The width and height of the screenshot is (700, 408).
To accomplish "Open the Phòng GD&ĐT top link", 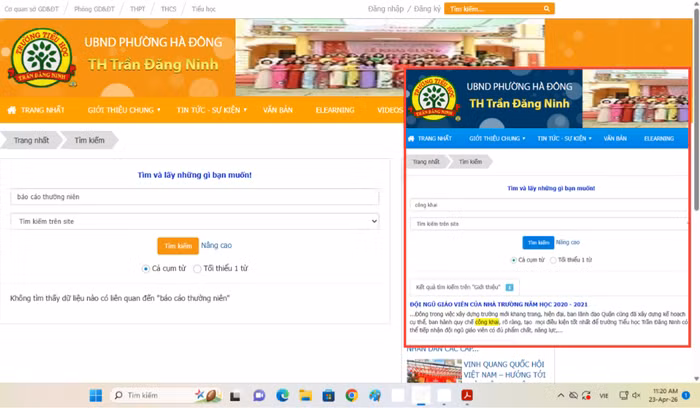I will point(94,9).
